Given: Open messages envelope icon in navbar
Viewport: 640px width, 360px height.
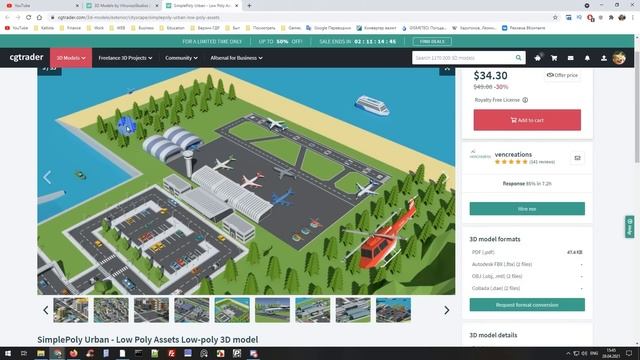Looking at the screenshot, I should tap(571, 58).
